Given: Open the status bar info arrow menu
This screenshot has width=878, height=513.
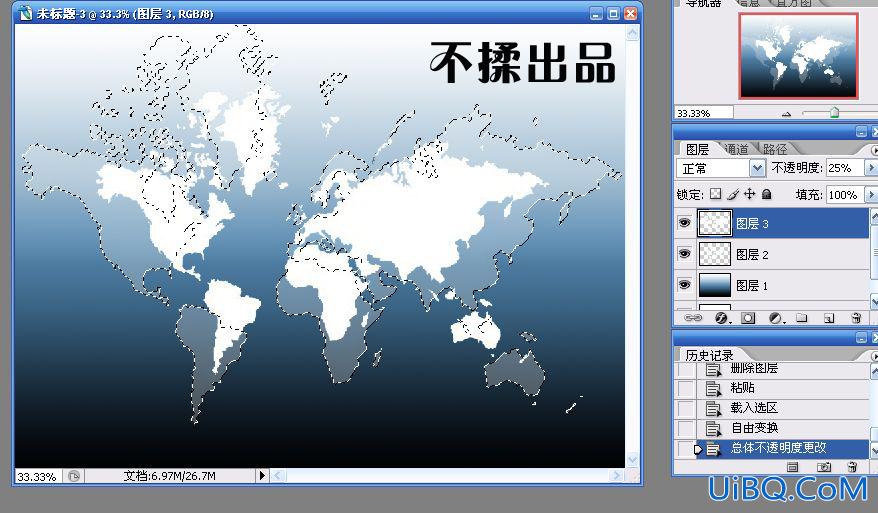Looking at the screenshot, I should tap(261, 476).
